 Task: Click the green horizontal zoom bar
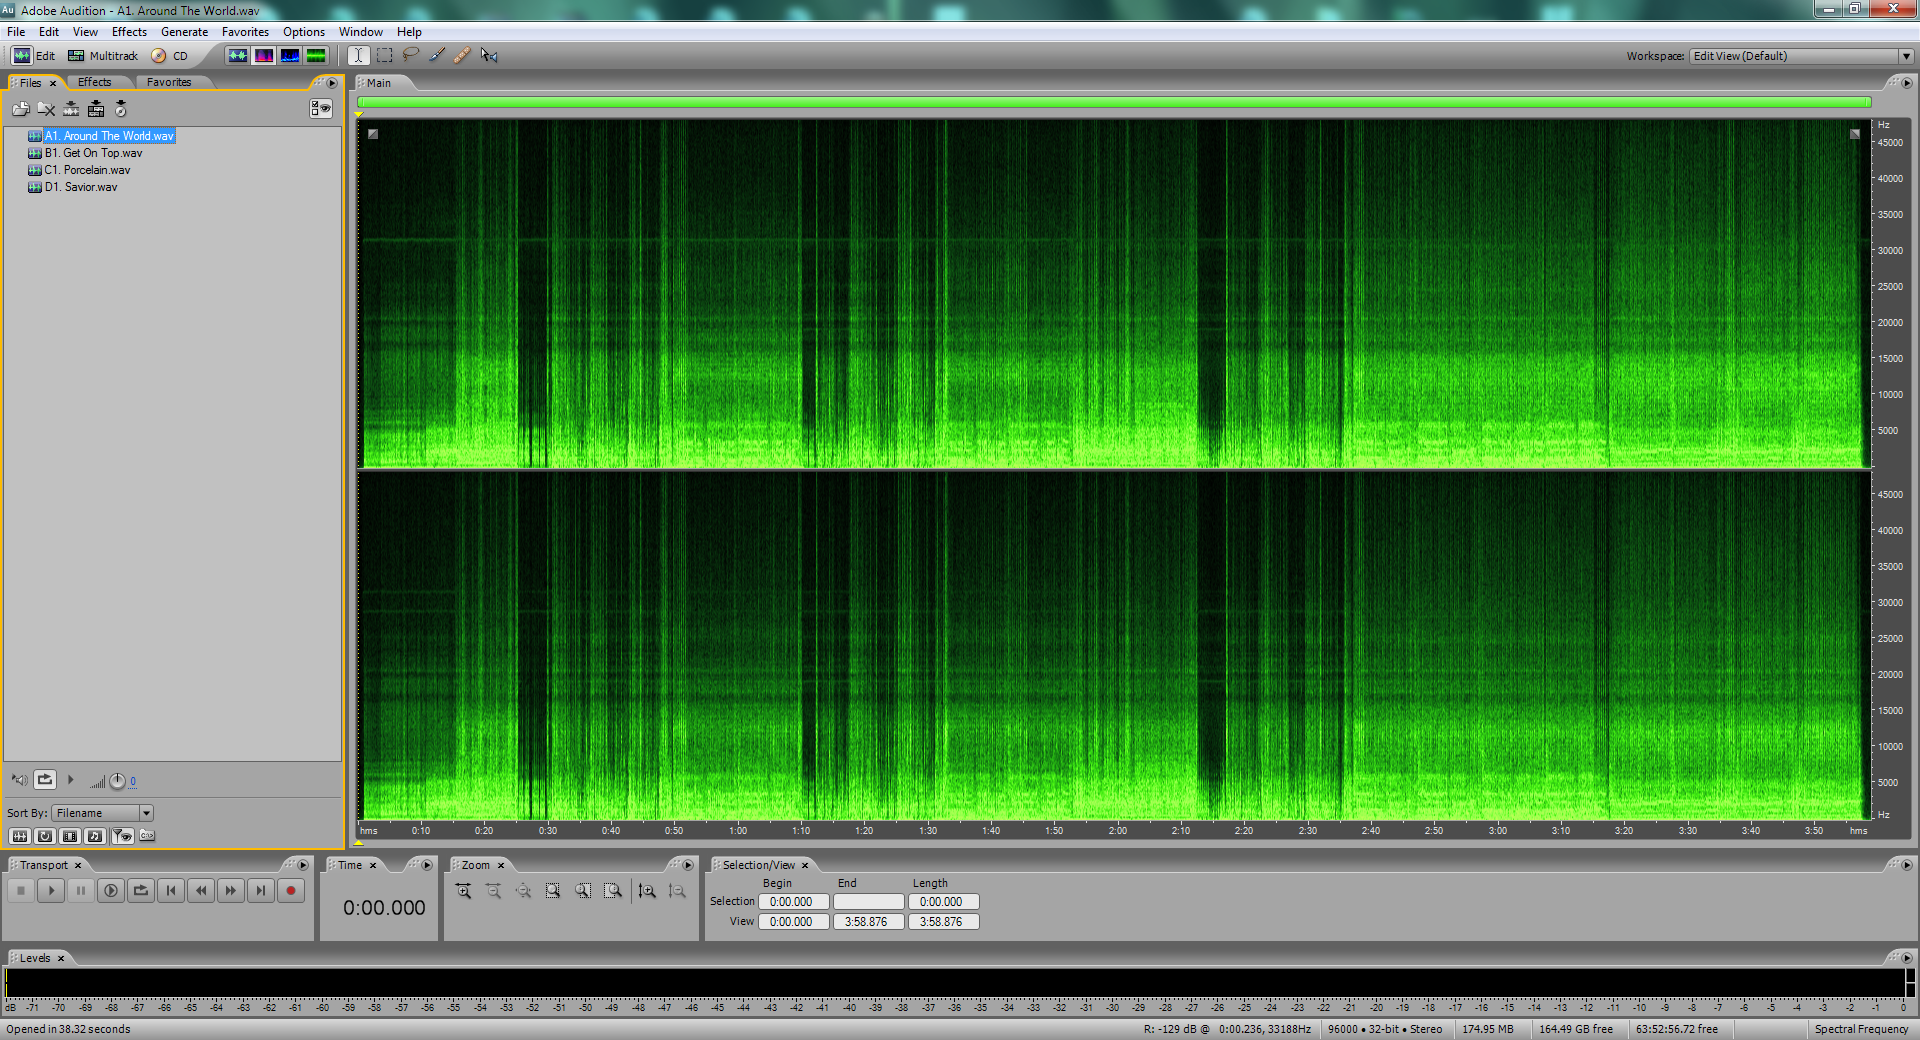point(1114,102)
